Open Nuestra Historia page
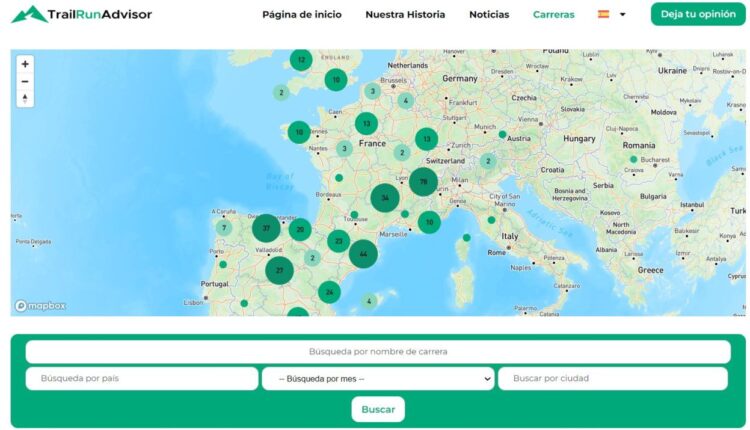The width and height of the screenshot is (750, 430). coord(405,14)
